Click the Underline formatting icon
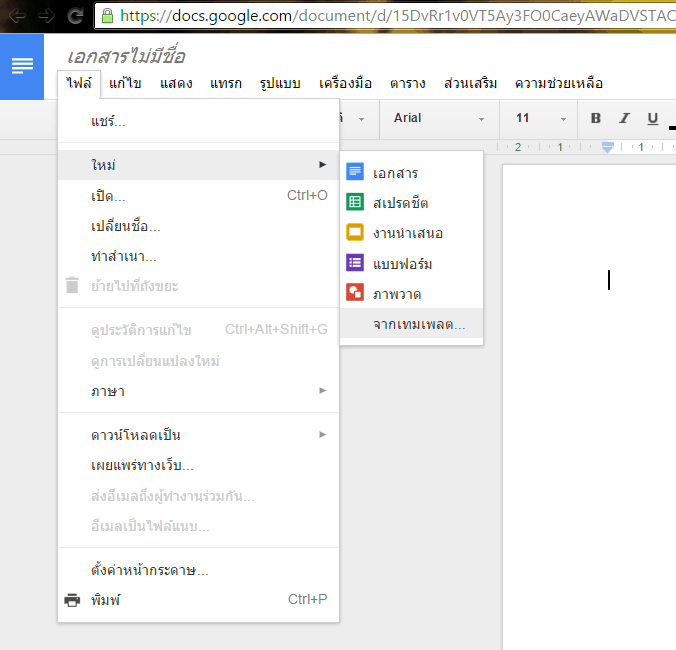This screenshot has width=676, height=650. click(x=653, y=118)
